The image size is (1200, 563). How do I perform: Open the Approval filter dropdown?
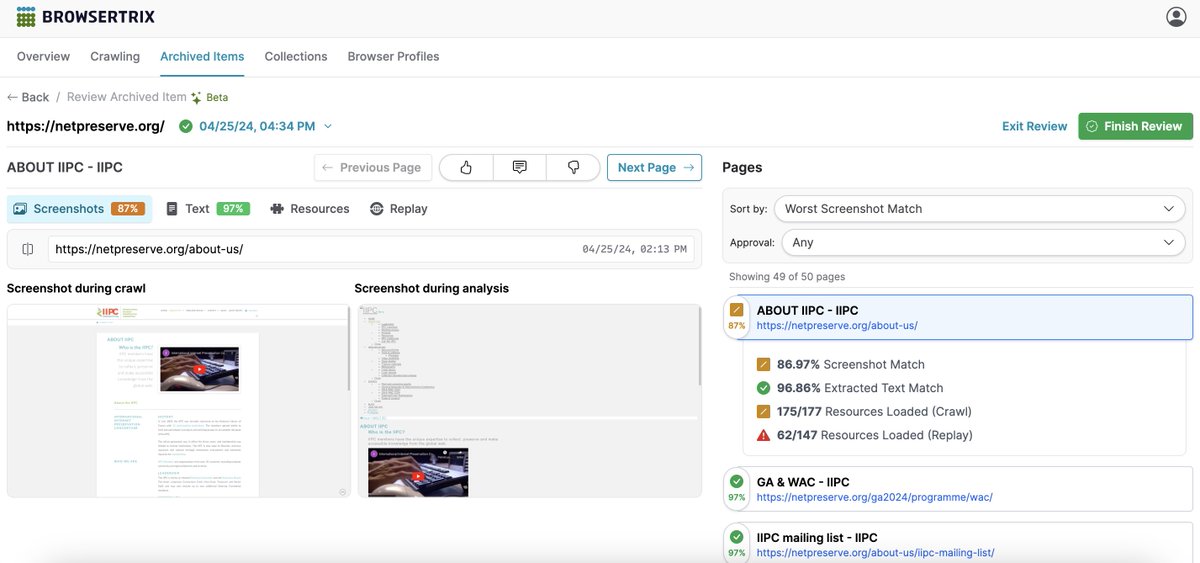[x=983, y=242]
